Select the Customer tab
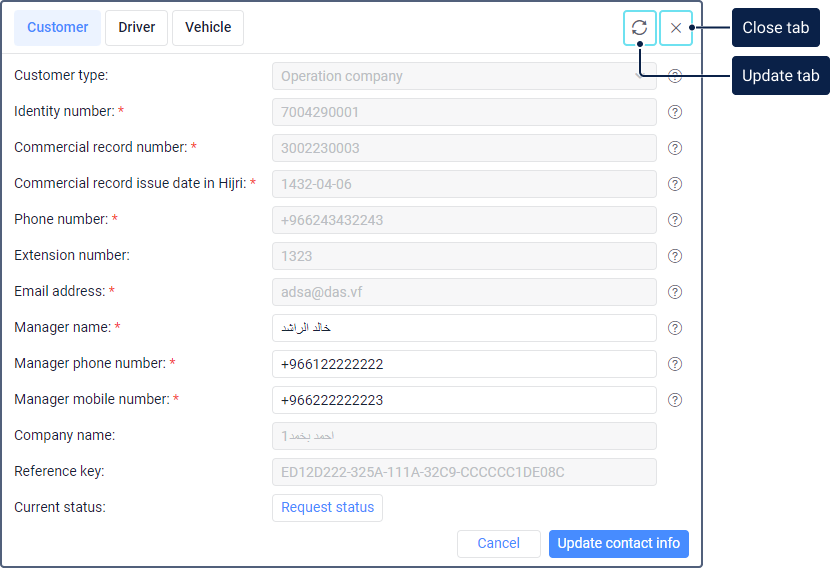Screen dimensions: 832x568 (58, 28)
